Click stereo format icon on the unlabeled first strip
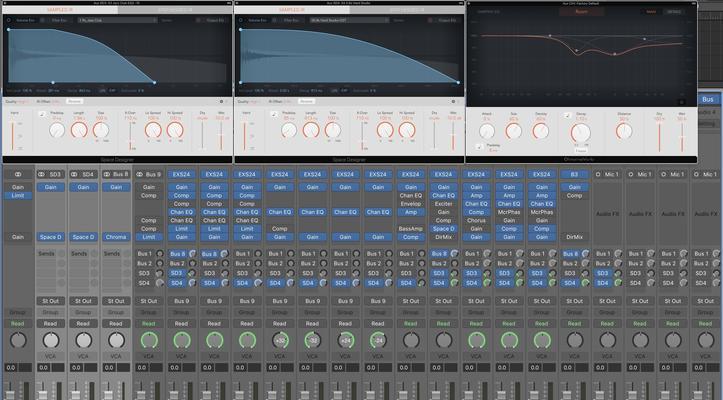 tap(18, 174)
